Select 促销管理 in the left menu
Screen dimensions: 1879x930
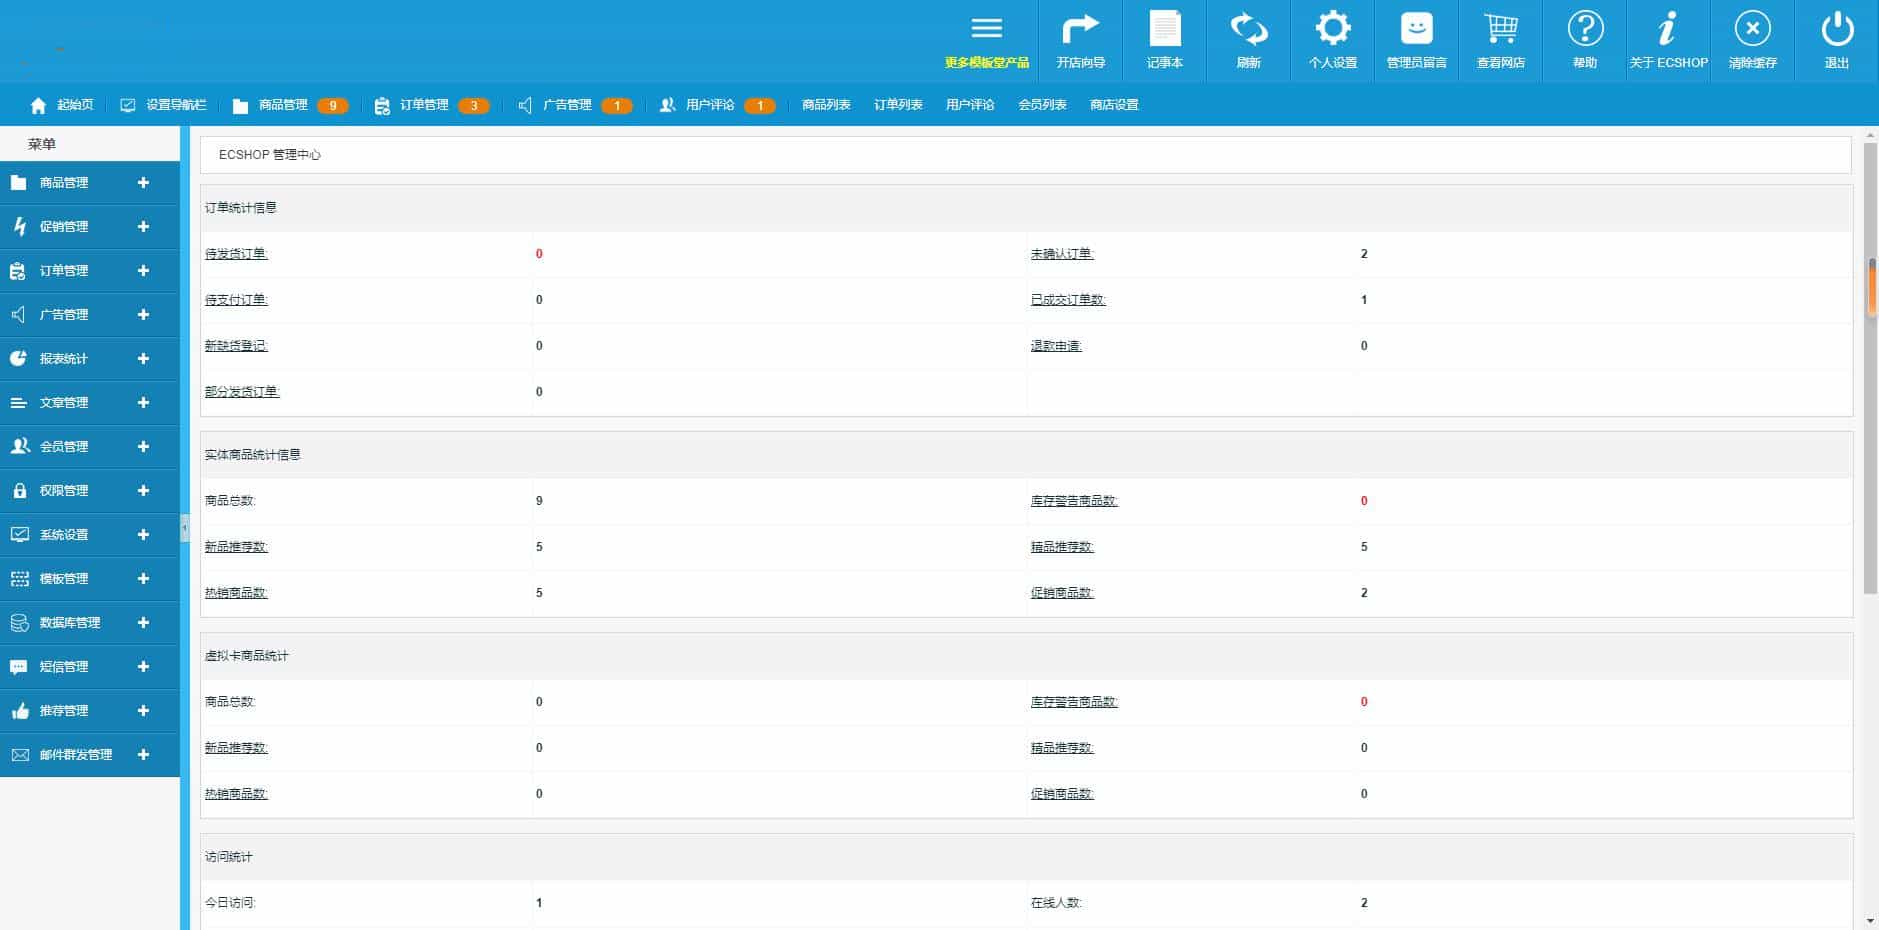[x=64, y=226]
